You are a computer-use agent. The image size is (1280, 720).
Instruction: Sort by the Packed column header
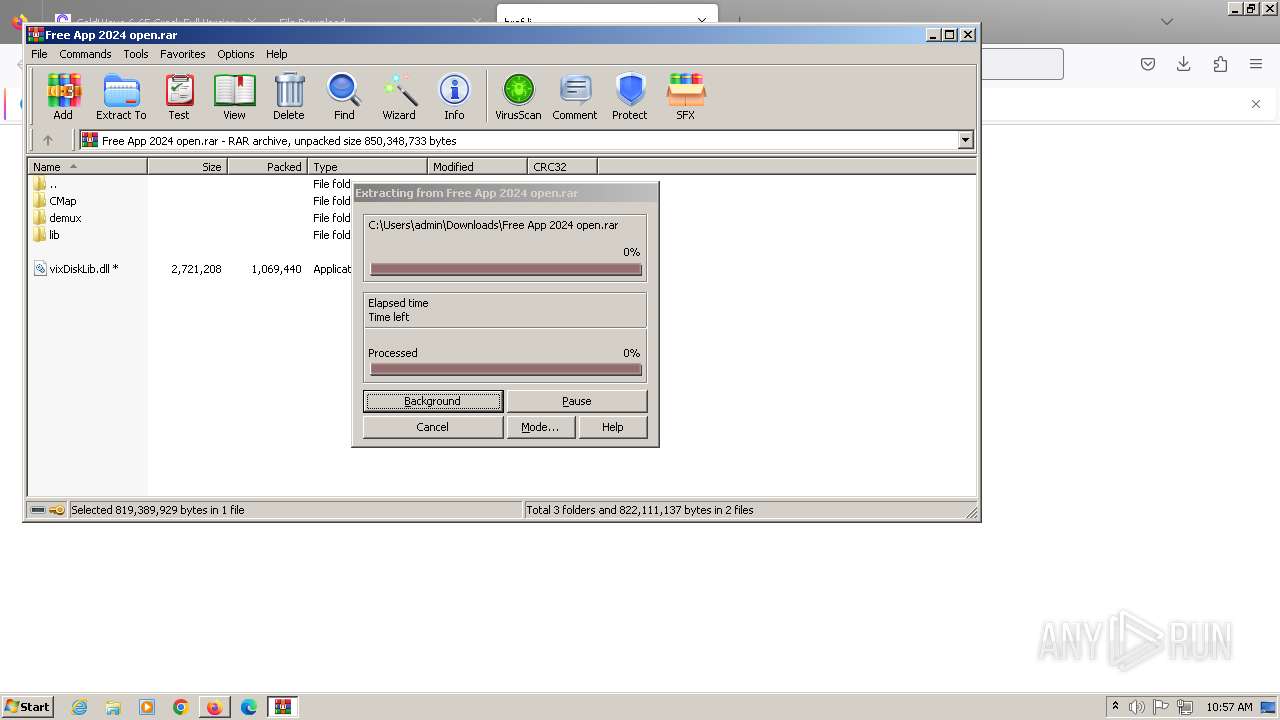(268, 167)
